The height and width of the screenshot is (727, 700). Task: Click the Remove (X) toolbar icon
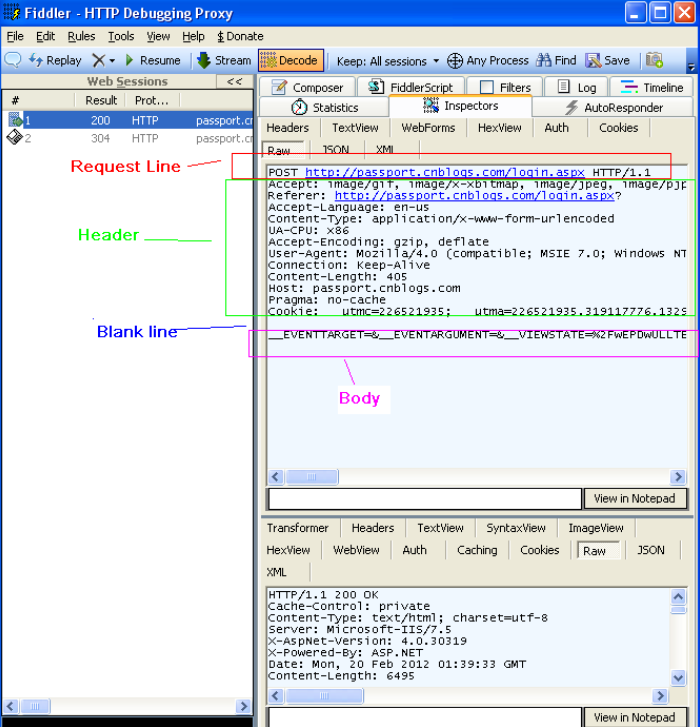(x=98, y=60)
